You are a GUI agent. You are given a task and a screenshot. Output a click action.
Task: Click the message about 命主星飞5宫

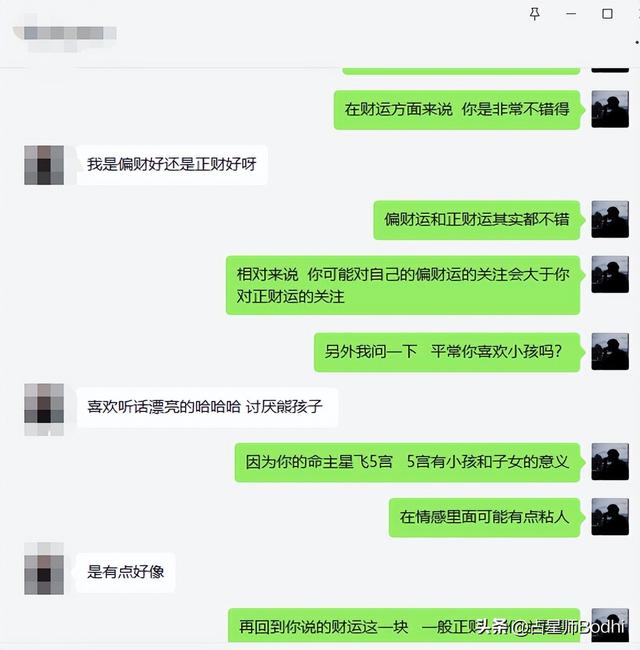(x=407, y=462)
